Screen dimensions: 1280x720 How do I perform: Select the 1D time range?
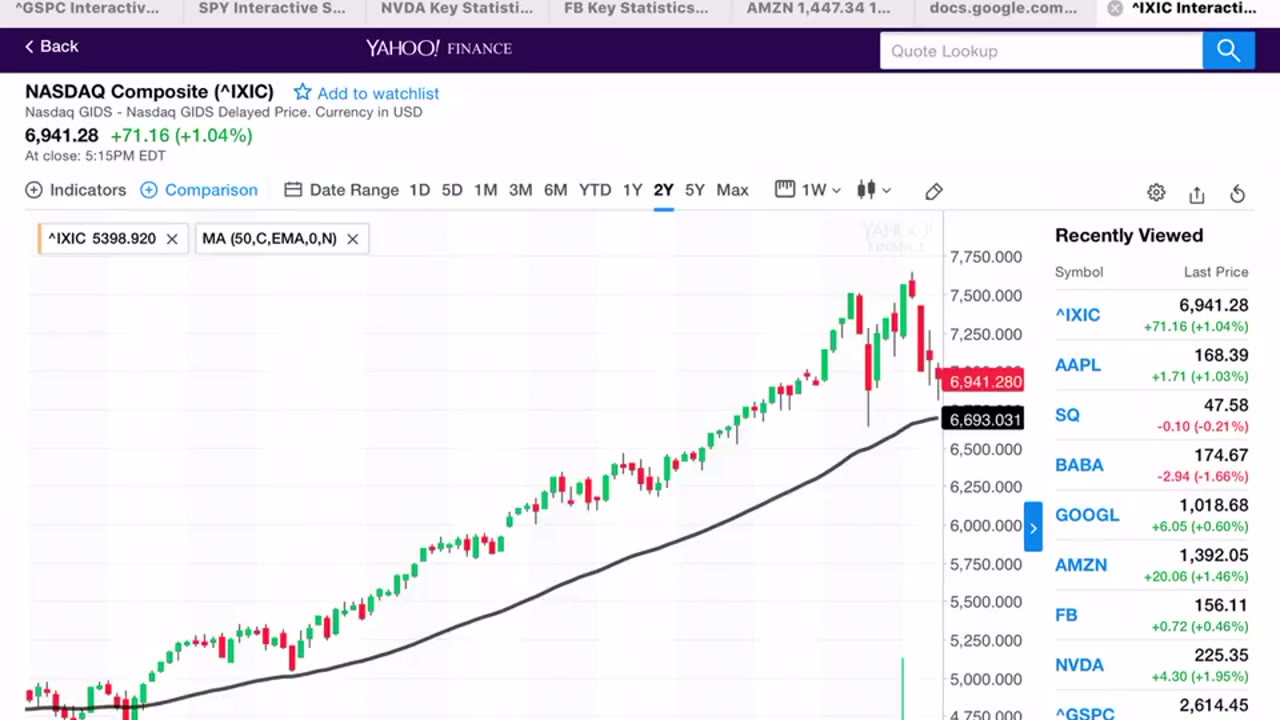point(419,190)
